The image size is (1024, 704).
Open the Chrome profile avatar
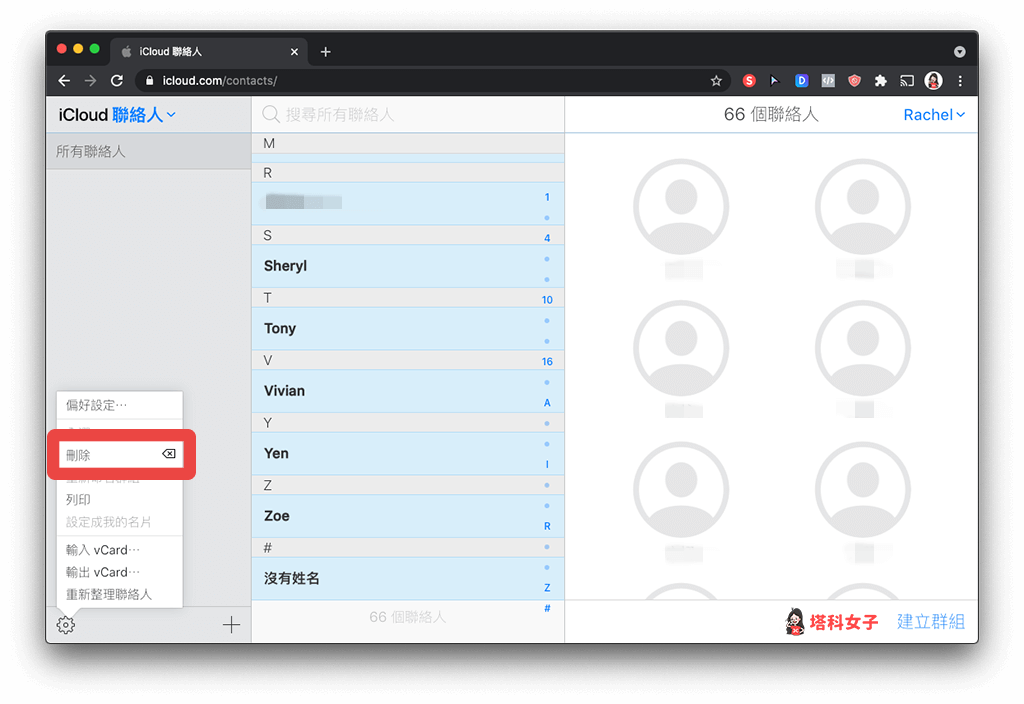933,81
